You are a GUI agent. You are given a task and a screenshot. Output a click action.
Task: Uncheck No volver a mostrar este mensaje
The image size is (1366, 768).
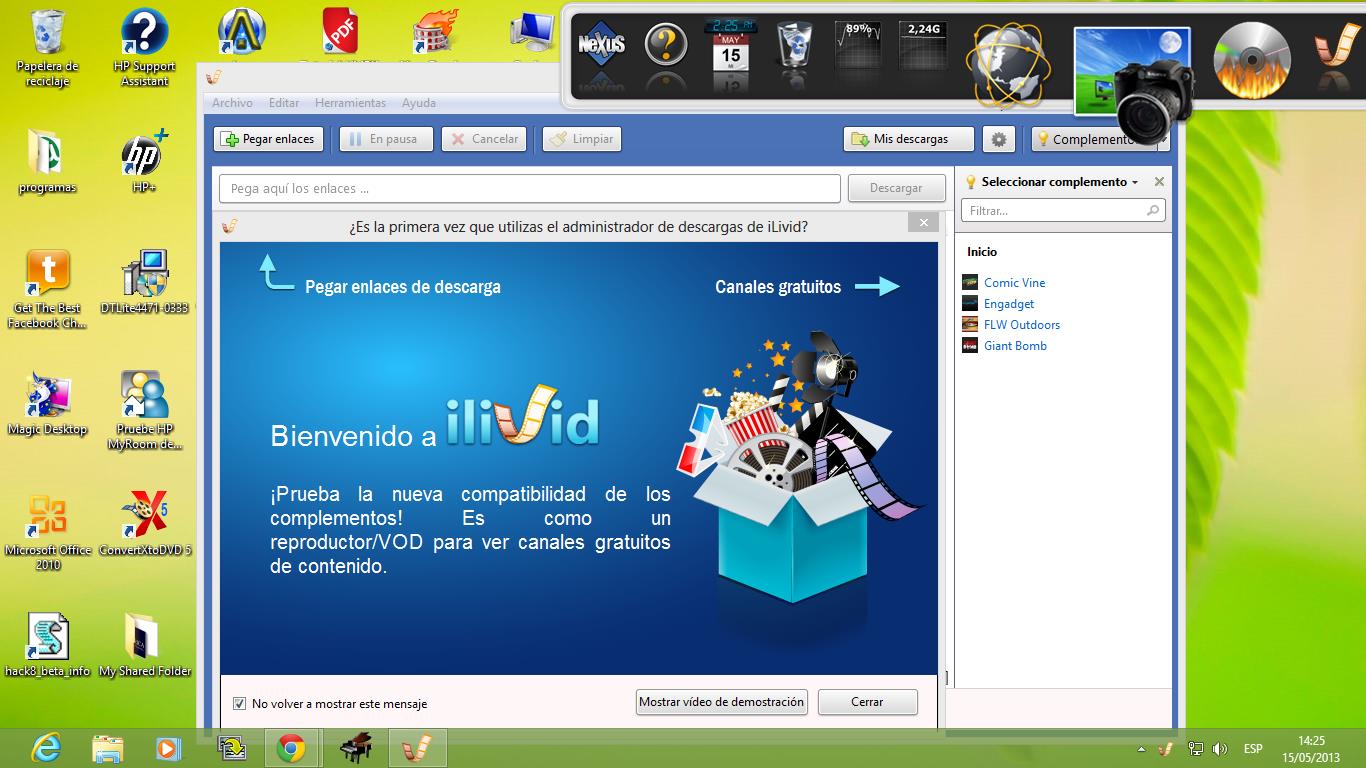point(239,703)
